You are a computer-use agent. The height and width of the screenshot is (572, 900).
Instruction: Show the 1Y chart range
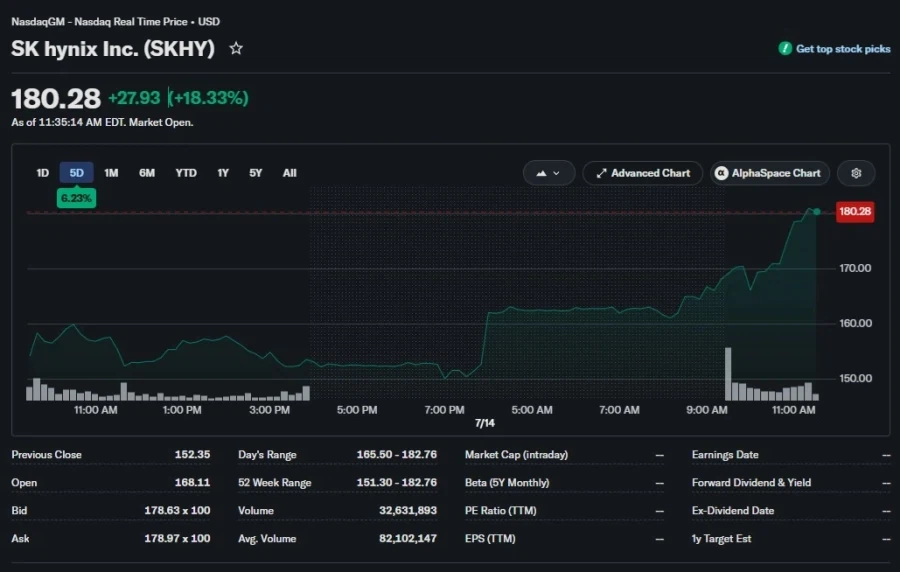coord(223,173)
